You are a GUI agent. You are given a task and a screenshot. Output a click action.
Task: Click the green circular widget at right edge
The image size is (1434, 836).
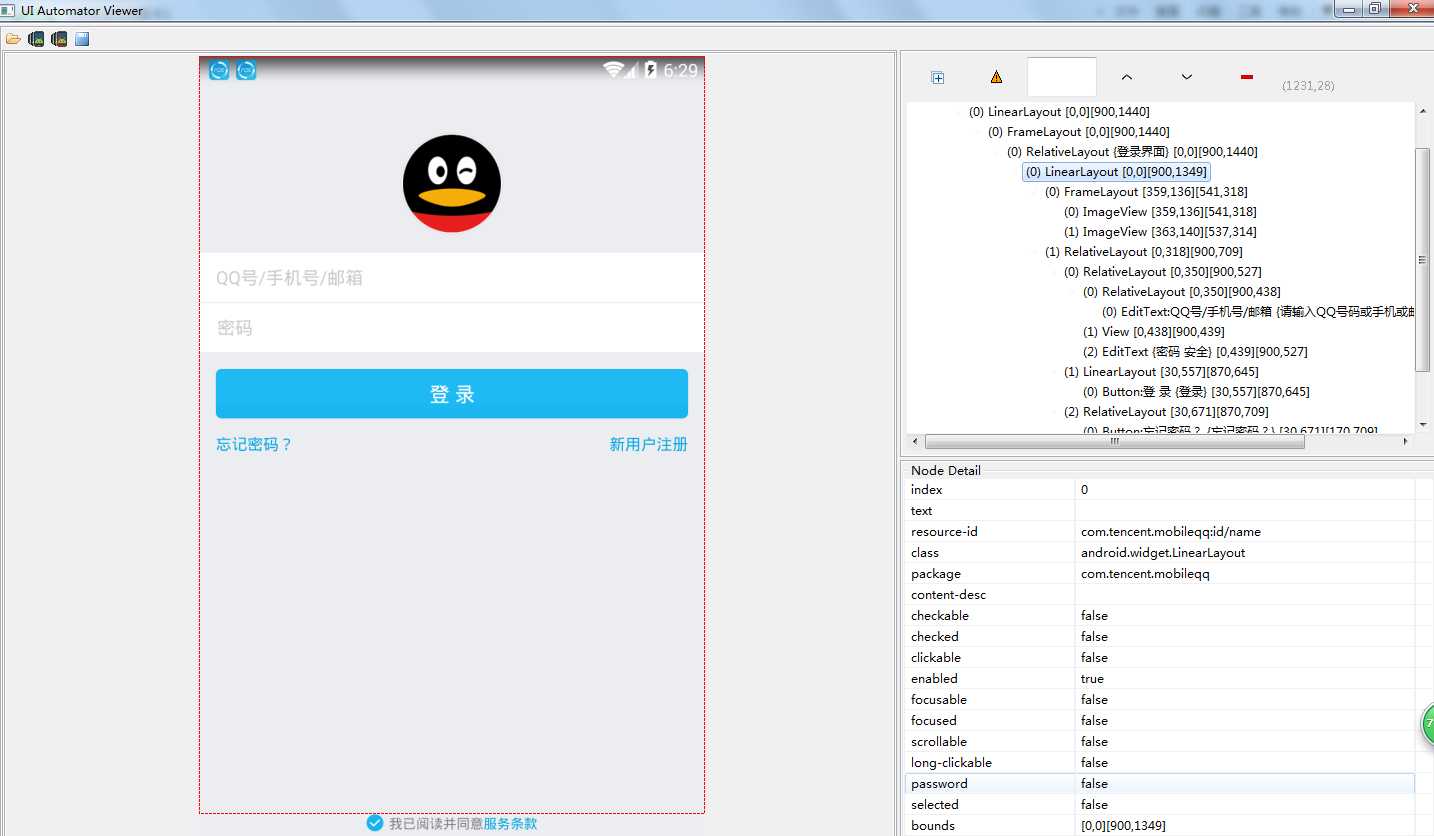click(x=1428, y=726)
